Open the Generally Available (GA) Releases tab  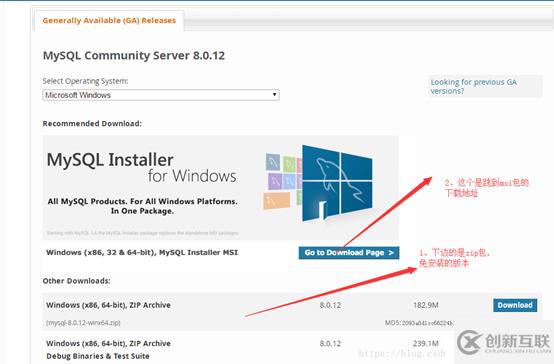[109, 20]
